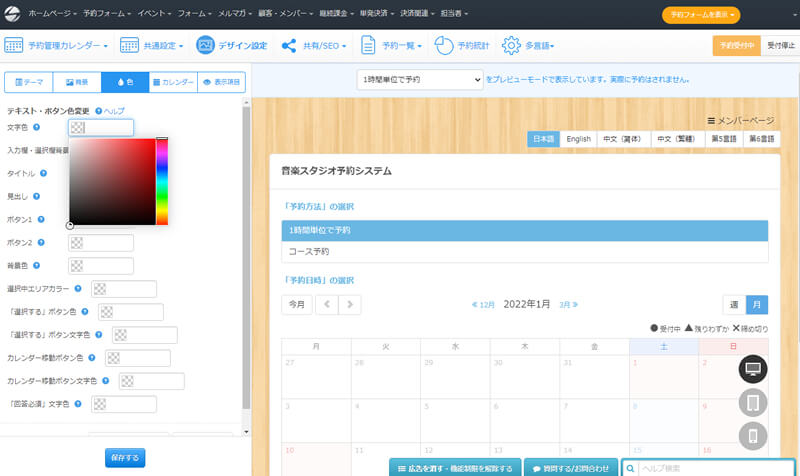Viewport: 800px width, 476px height.
Task: Toggle reservation status to 受付停止
Action: tap(780, 46)
